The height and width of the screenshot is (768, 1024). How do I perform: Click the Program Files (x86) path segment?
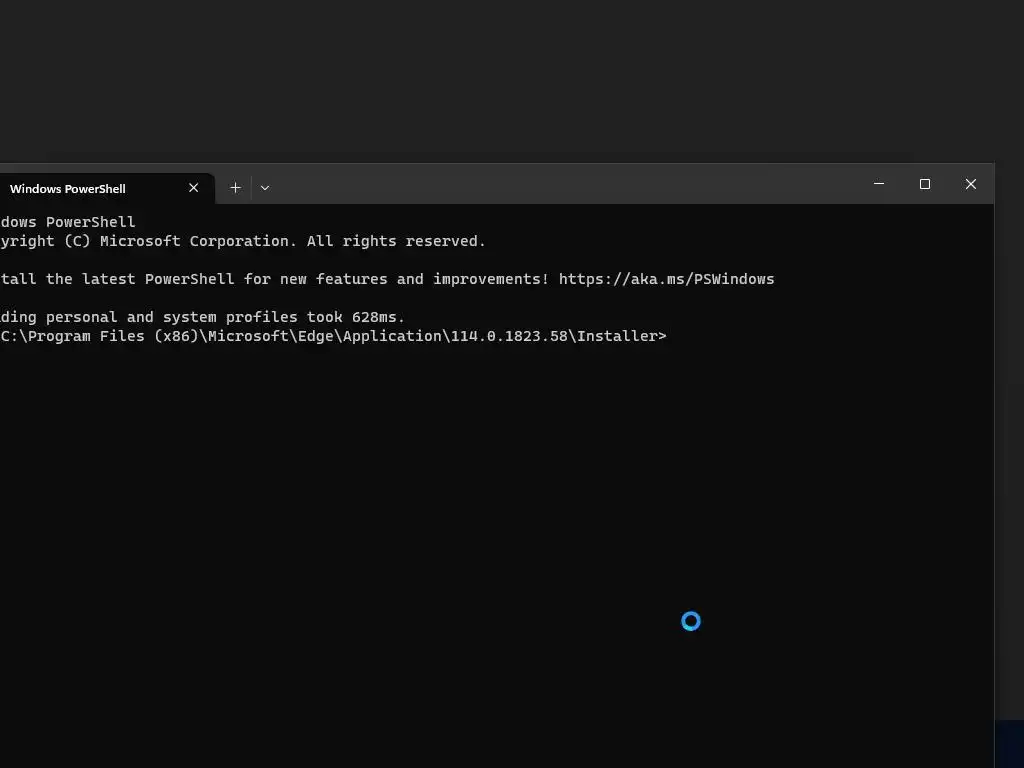click(110, 336)
